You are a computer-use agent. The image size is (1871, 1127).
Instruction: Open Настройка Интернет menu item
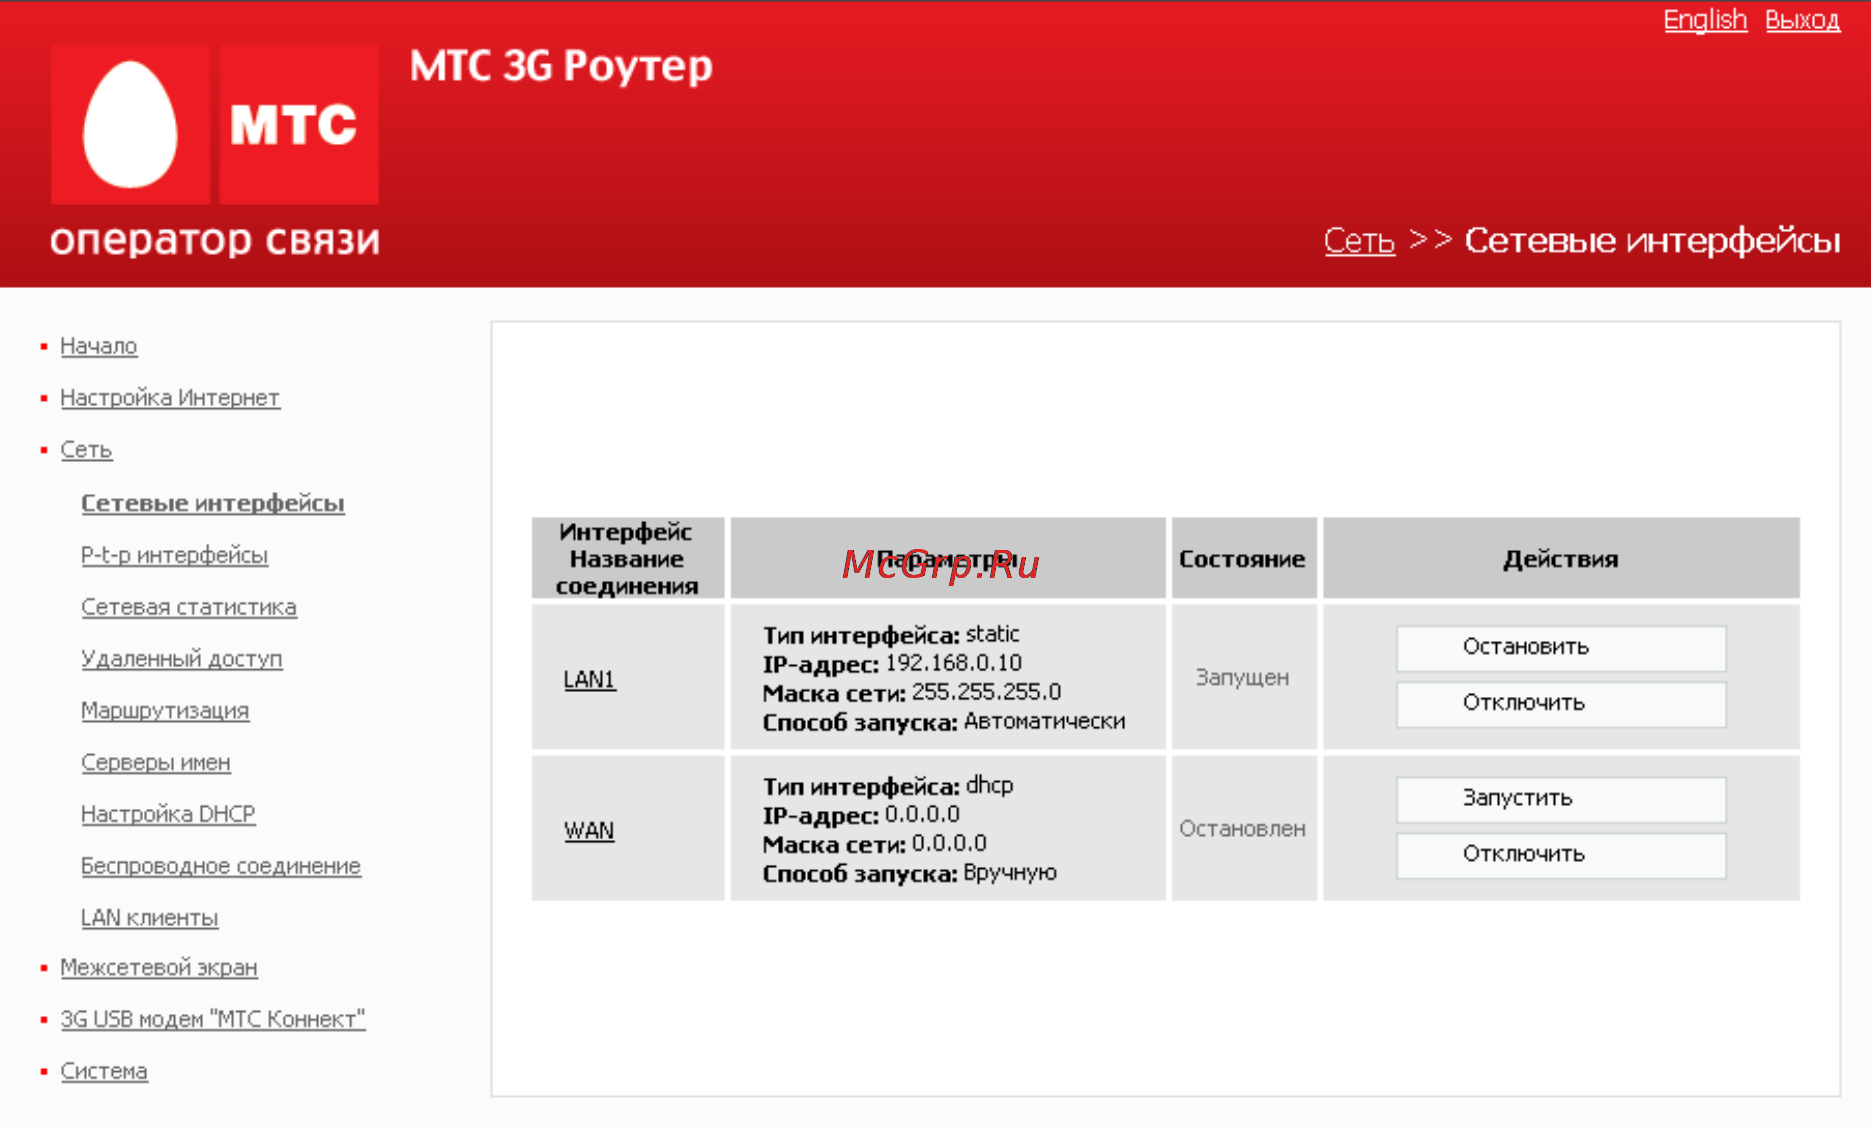point(170,398)
